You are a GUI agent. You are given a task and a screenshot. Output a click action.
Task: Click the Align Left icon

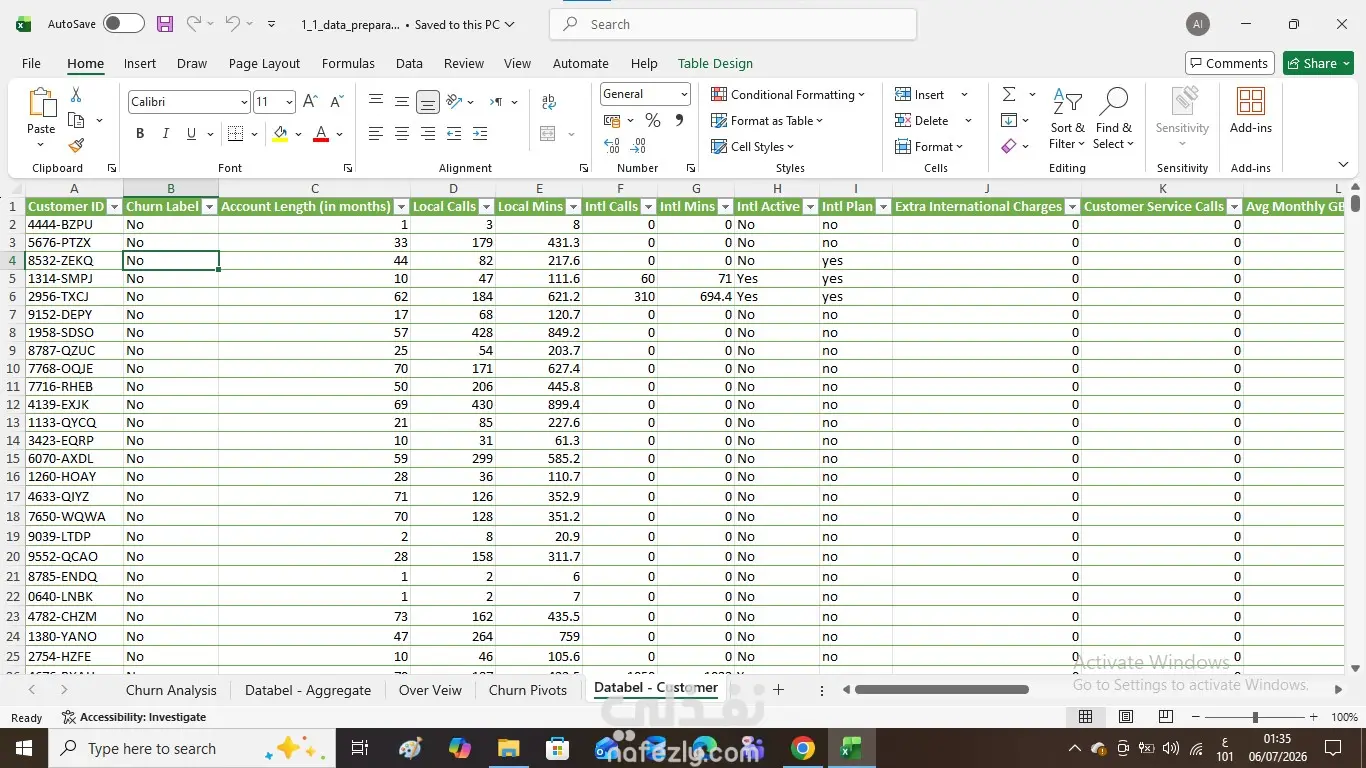click(376, 133)
